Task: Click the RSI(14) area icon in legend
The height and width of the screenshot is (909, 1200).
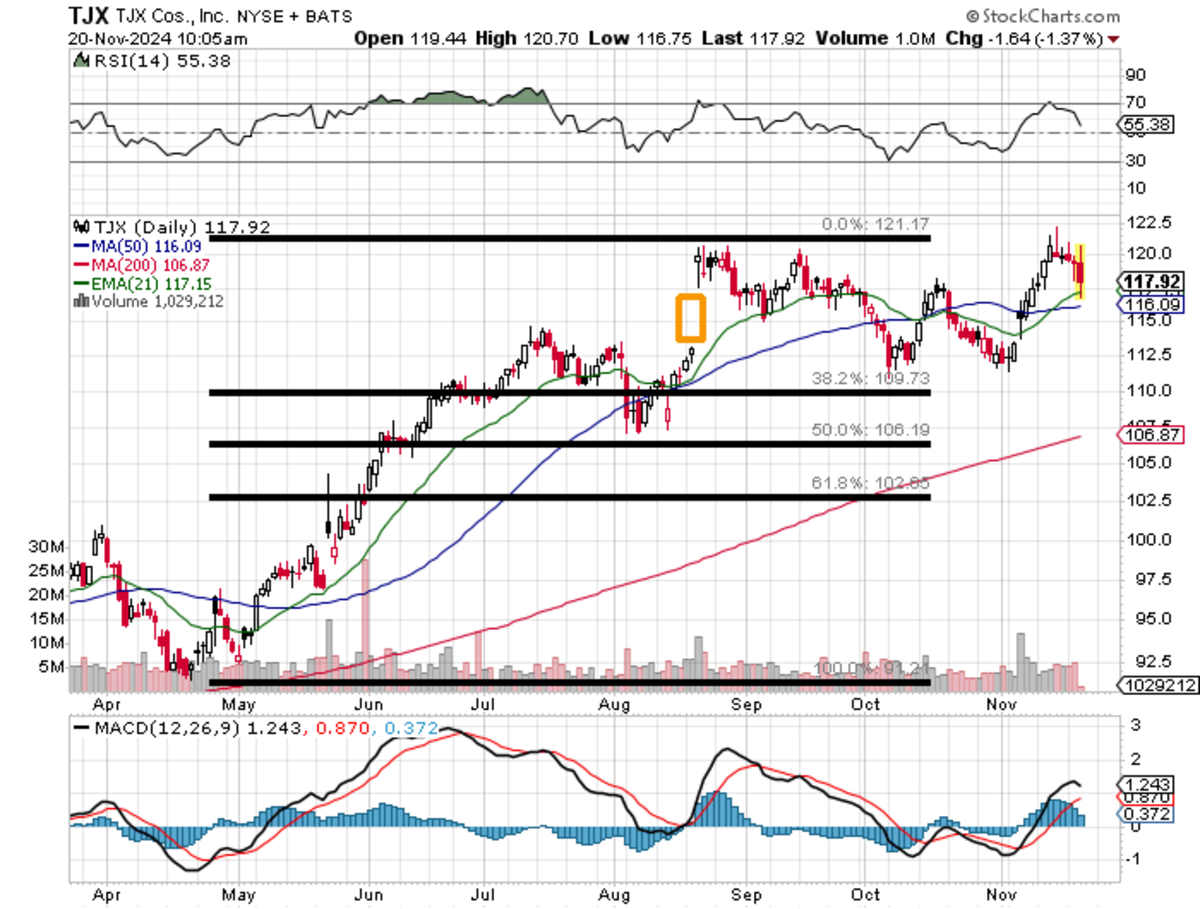Action: click(x=80, y=62)
